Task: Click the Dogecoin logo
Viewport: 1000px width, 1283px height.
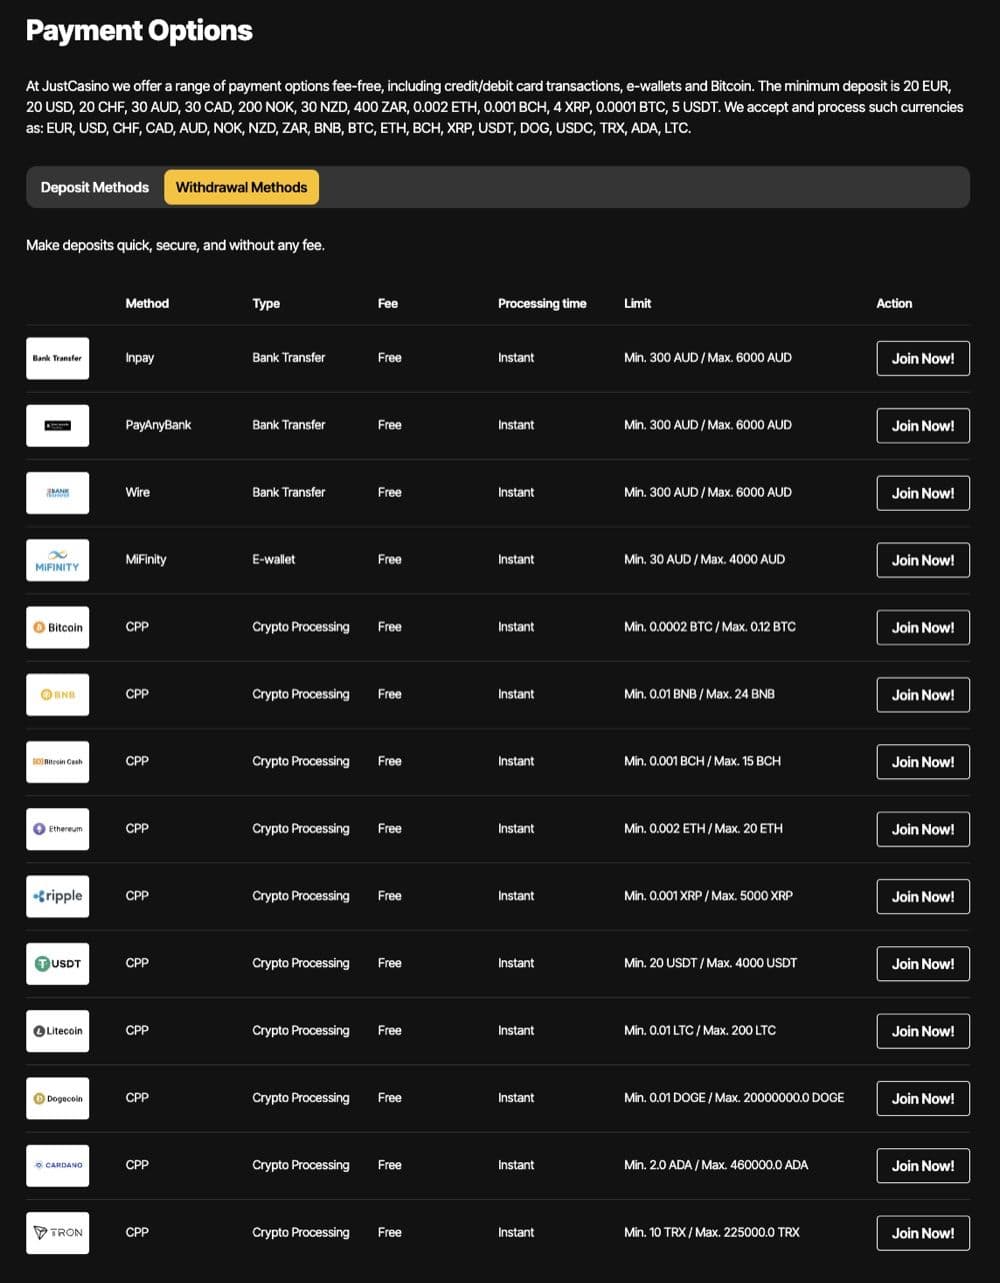Action: [57, 1098]
